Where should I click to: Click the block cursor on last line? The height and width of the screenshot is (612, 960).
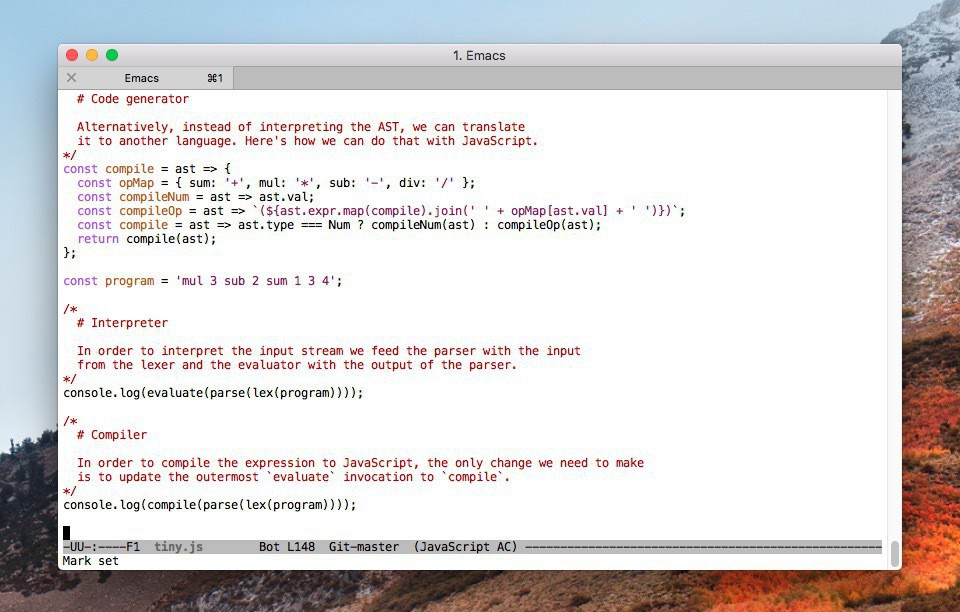click(x=66, y=533)
